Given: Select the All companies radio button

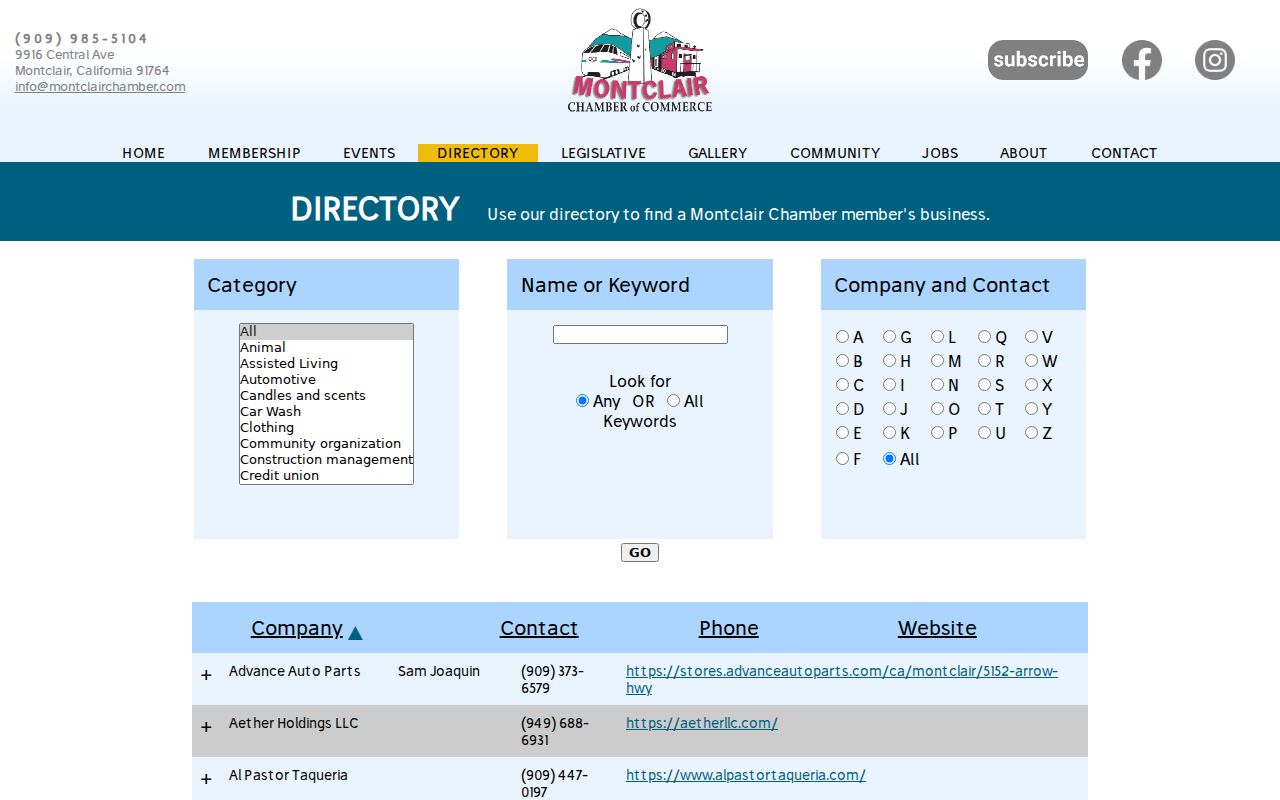Looking at the screenshot, I should coord(889,459).
